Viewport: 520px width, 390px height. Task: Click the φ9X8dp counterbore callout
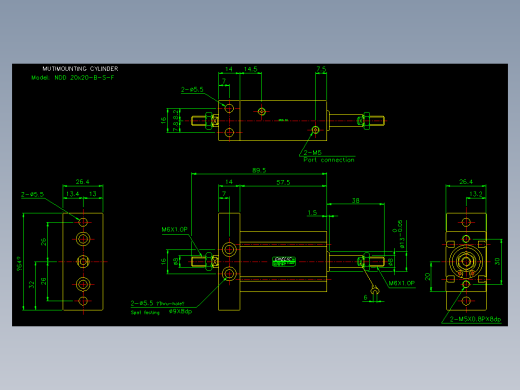tap(180, 311)
